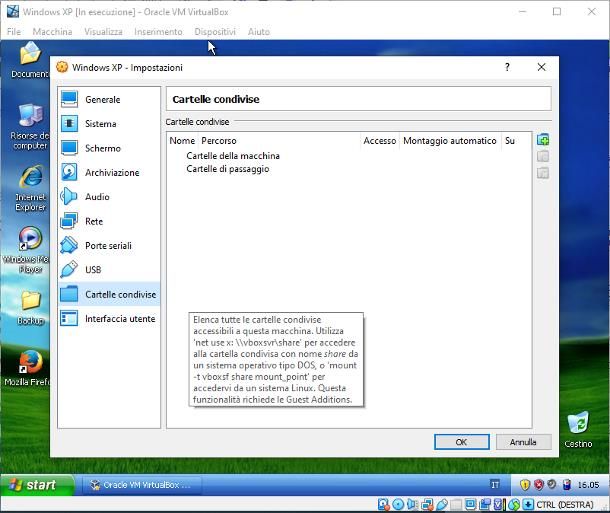Open the Visualizza menu

(103, 32)
